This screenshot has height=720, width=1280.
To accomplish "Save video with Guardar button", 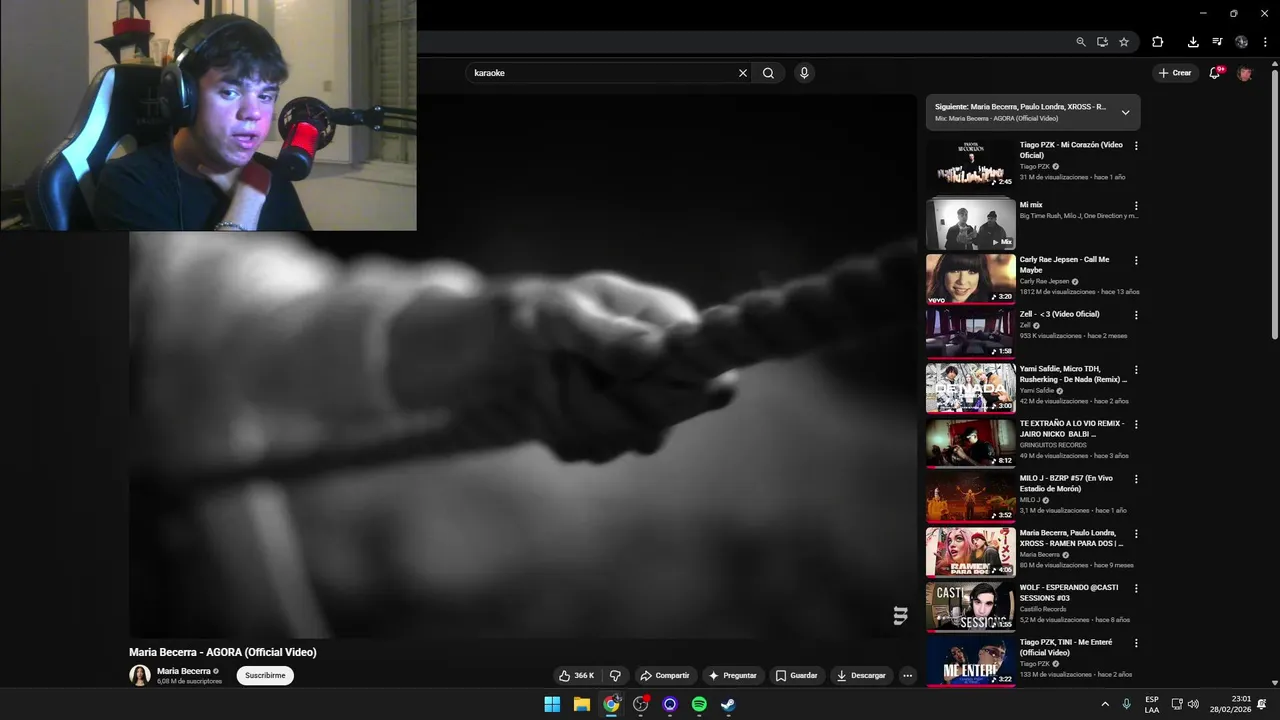I will 797,676.
